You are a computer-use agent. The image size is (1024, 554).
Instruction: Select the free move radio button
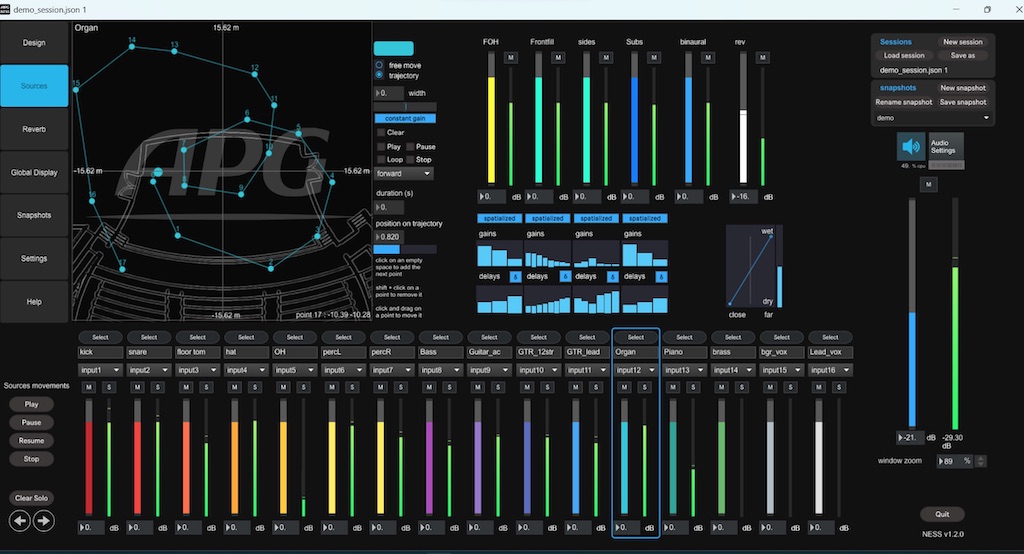click(x=380, y=65)
